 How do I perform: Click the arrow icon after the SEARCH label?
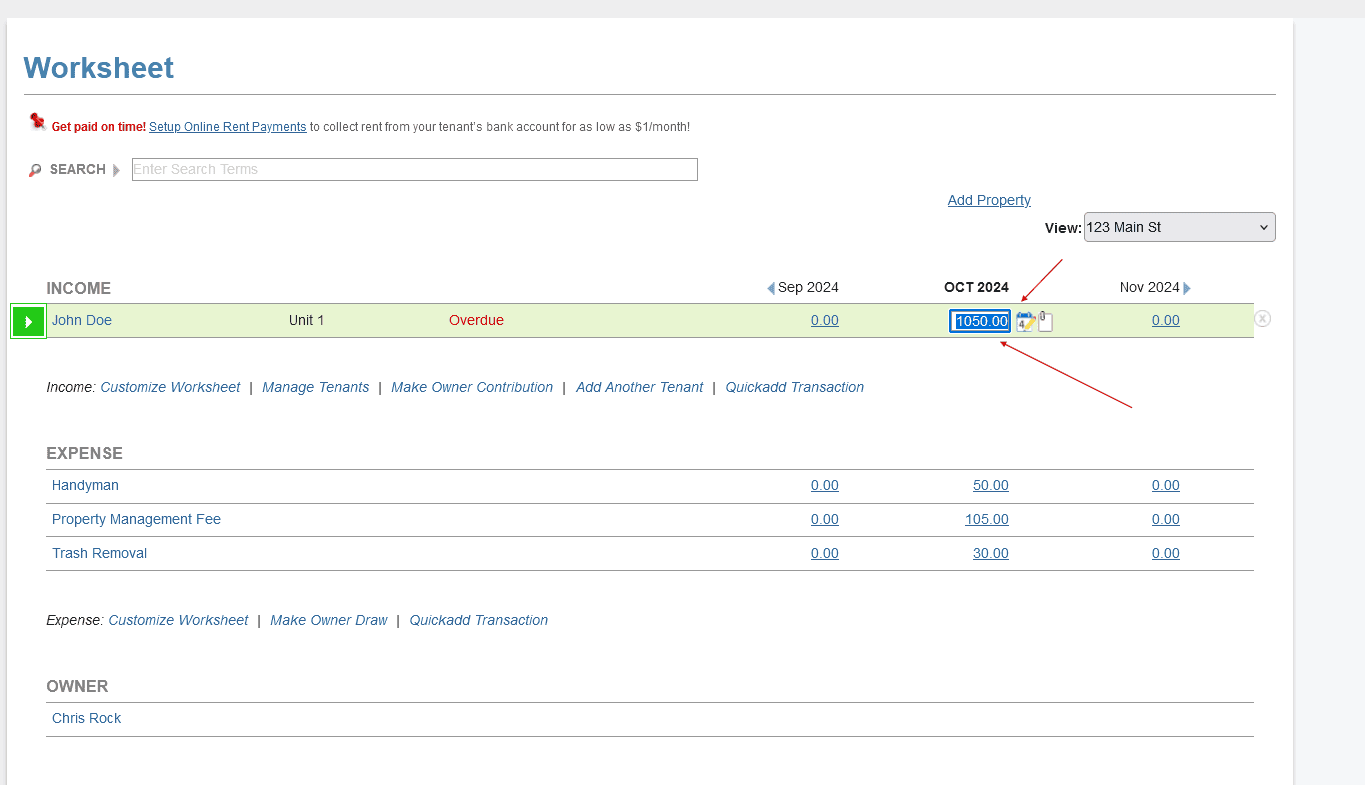[117, 170]
